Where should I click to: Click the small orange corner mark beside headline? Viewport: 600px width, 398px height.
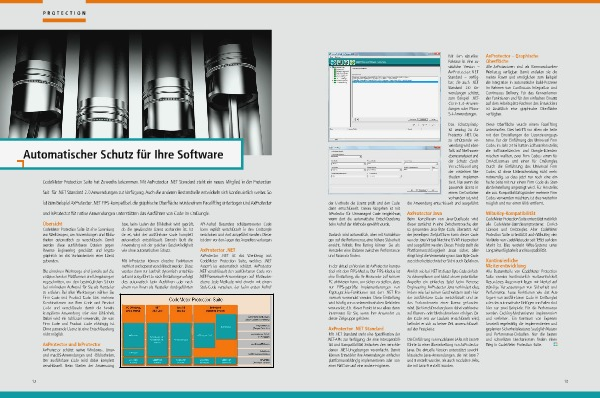click(x=20, y=164)
